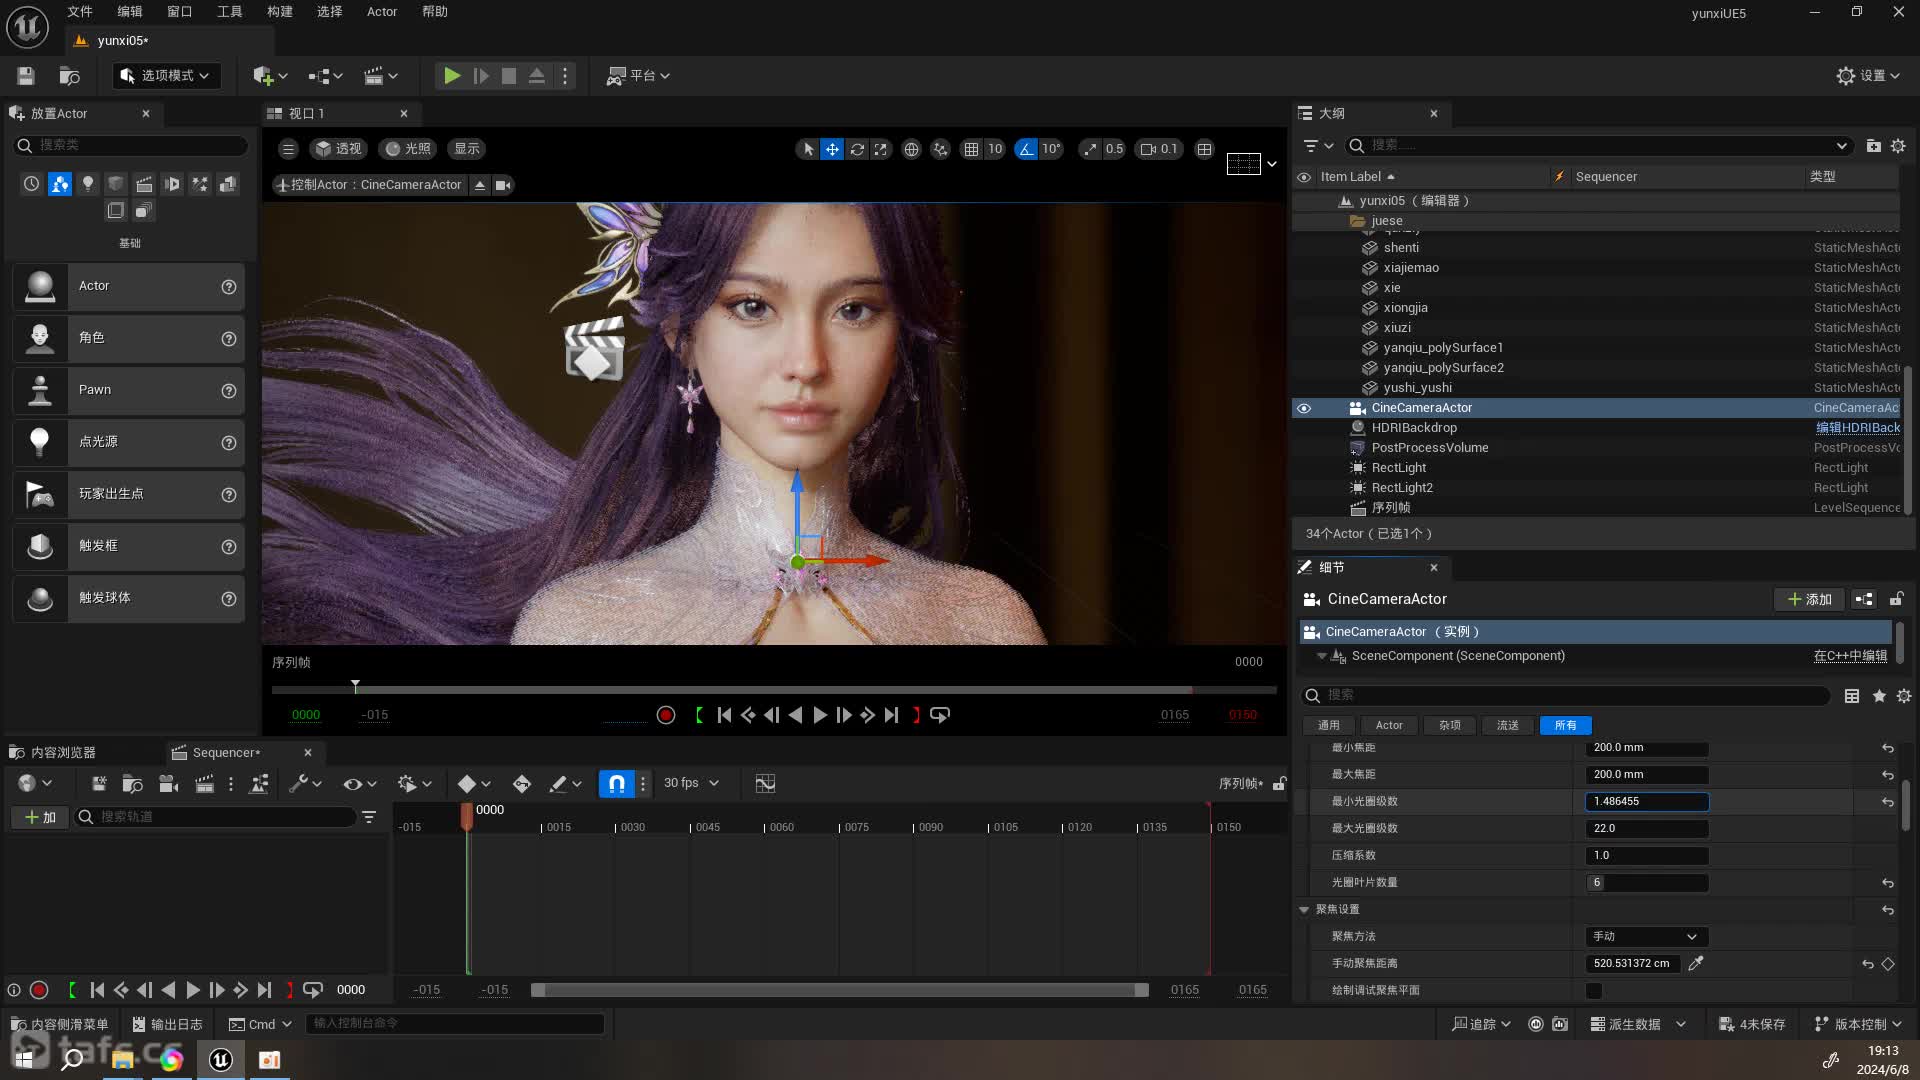
Task: Click the 搜索类 search field in the Place Actors panel
Action: click(130, 145)
